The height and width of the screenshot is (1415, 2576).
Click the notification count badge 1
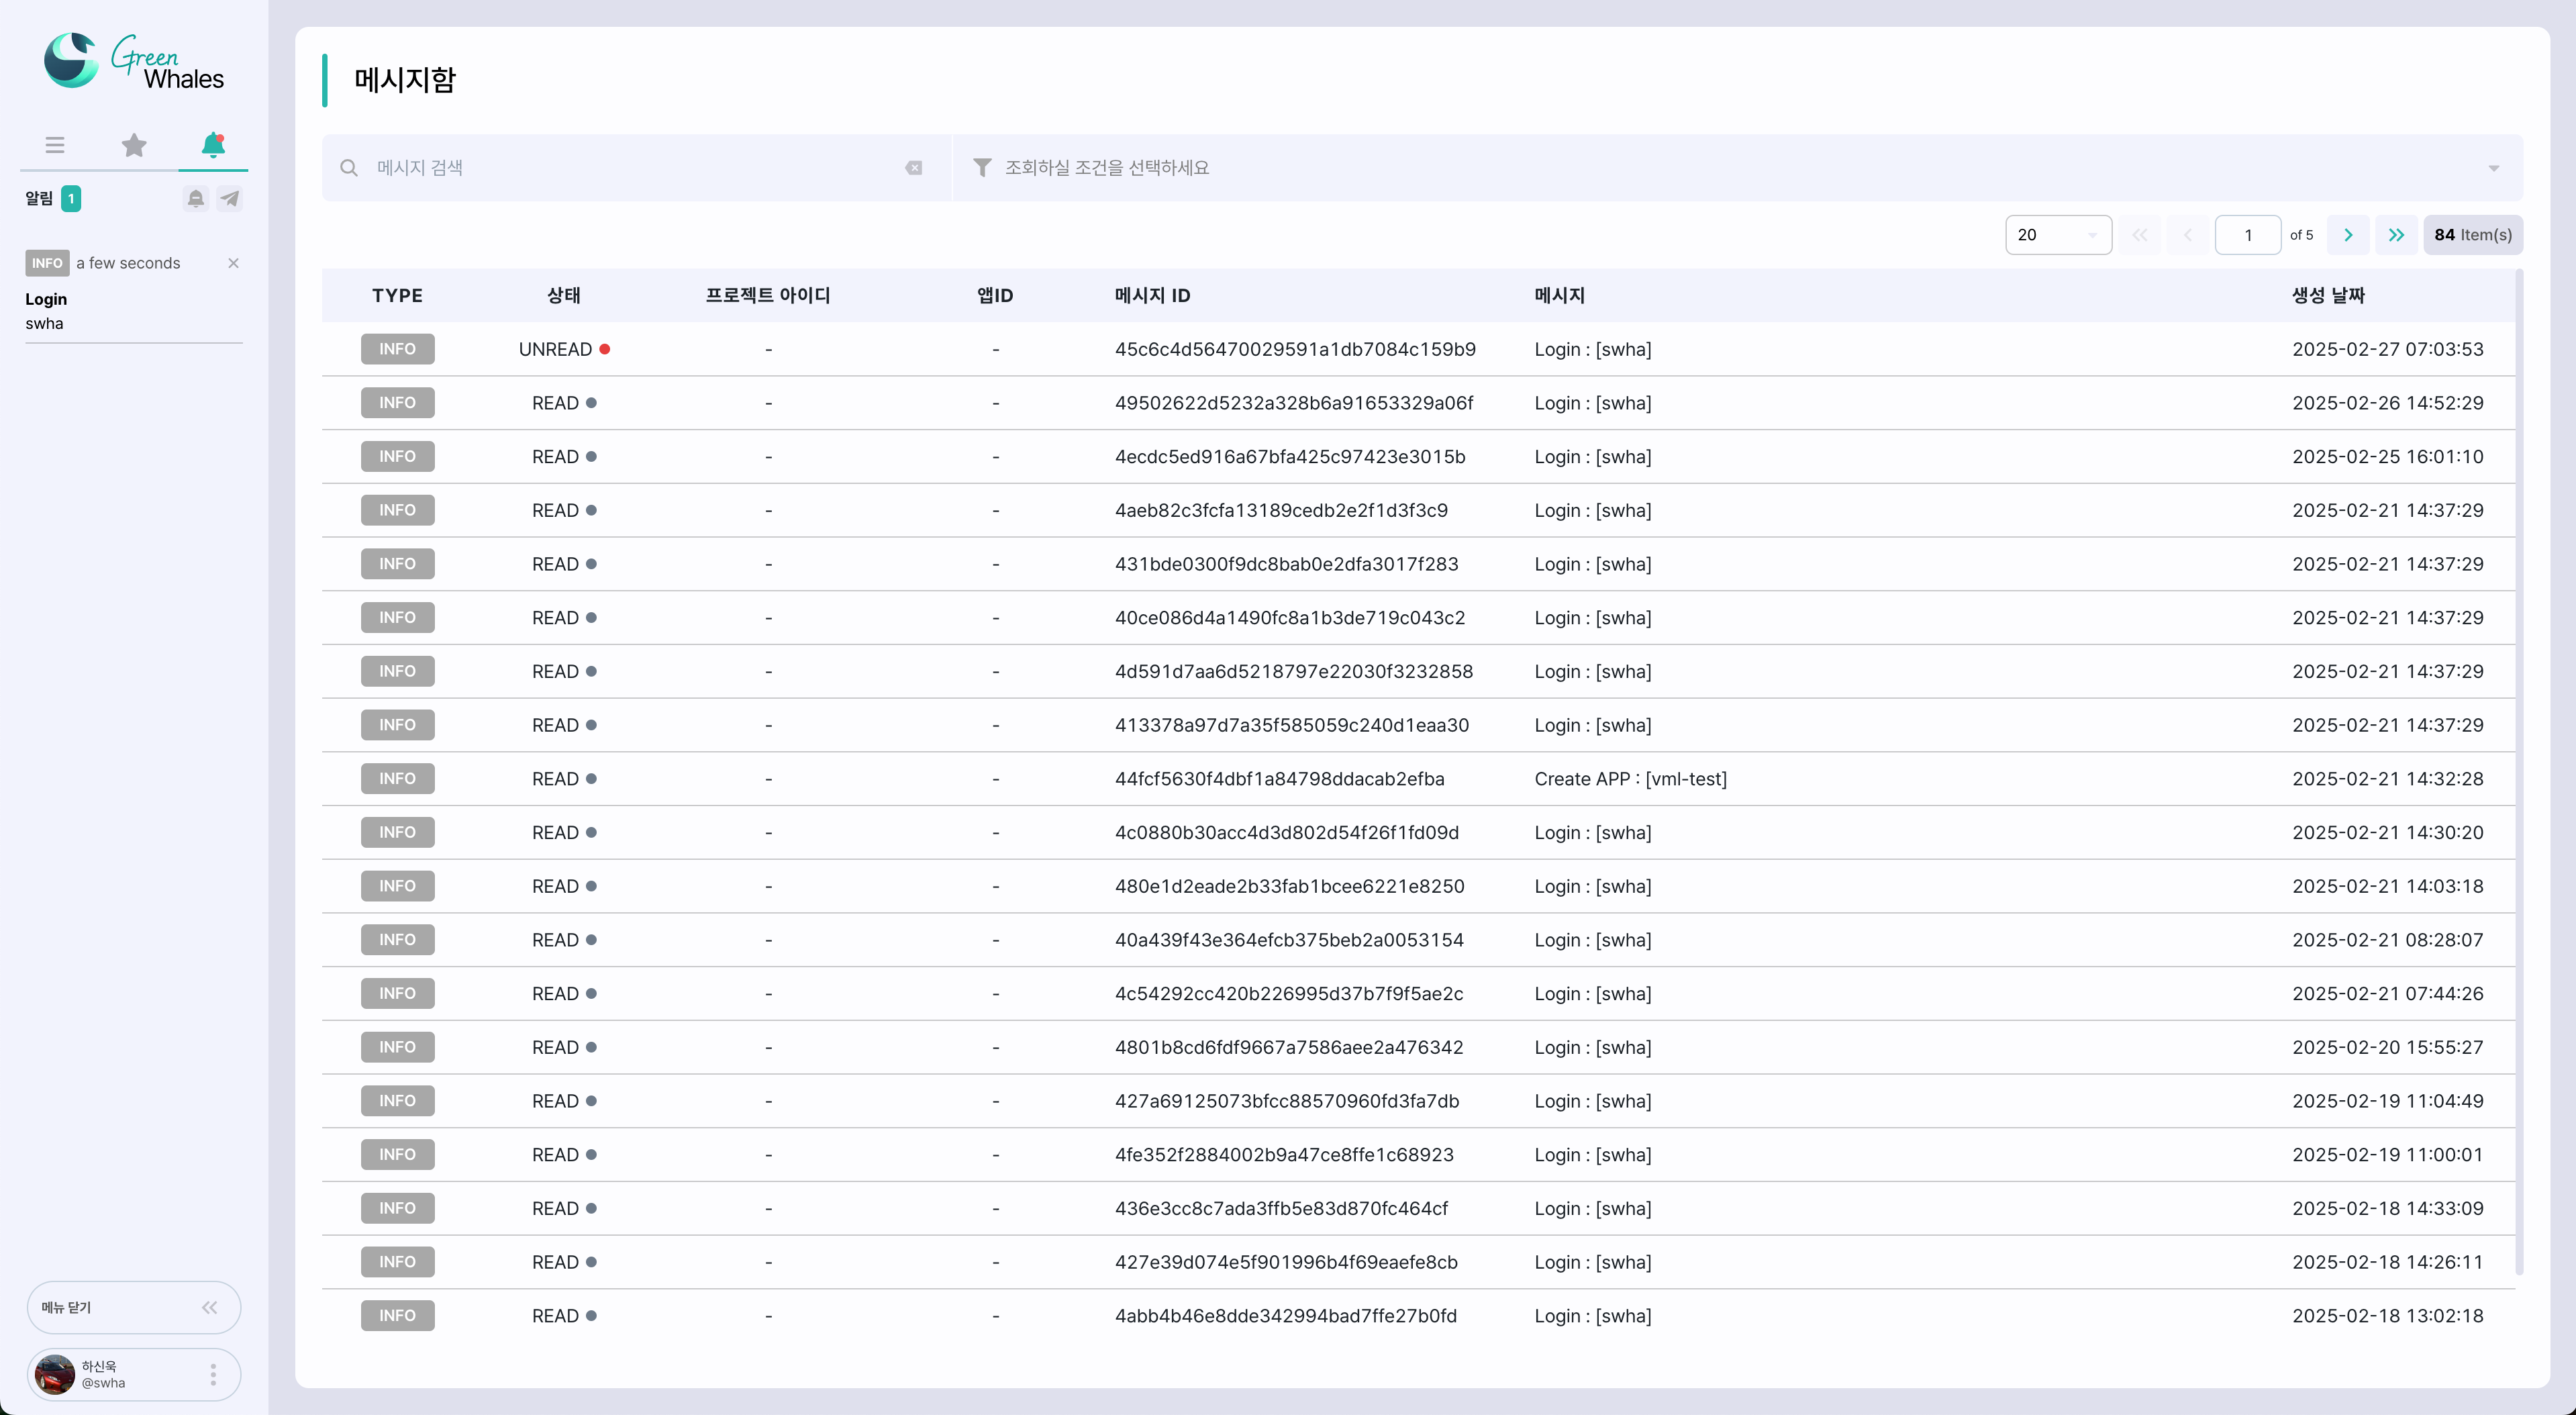tap(71, 198)
